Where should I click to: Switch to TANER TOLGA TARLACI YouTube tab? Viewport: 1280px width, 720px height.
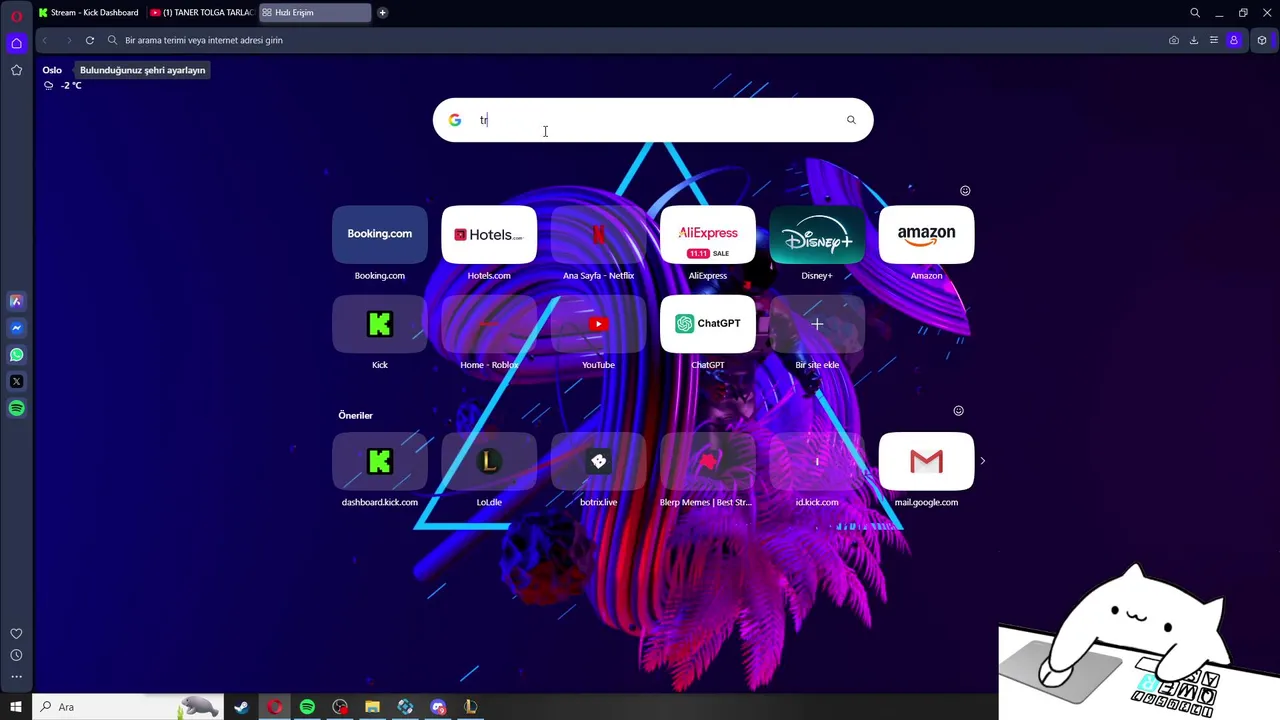click(201, 13)
